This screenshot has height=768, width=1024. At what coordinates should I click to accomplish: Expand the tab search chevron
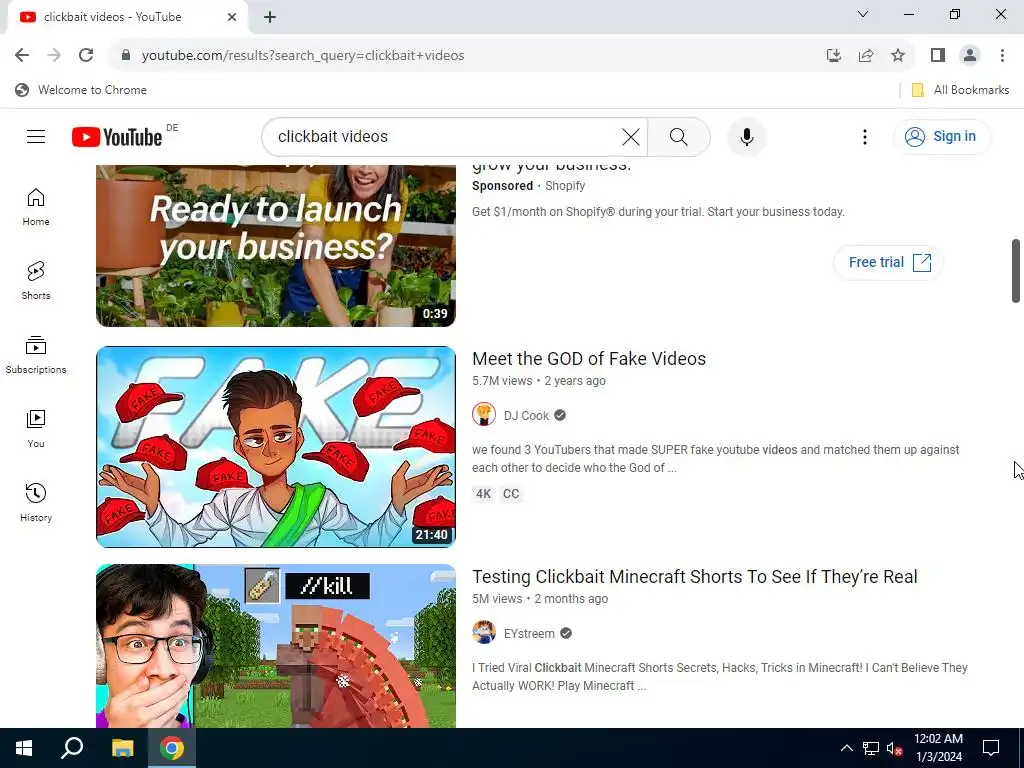(863, 14)
